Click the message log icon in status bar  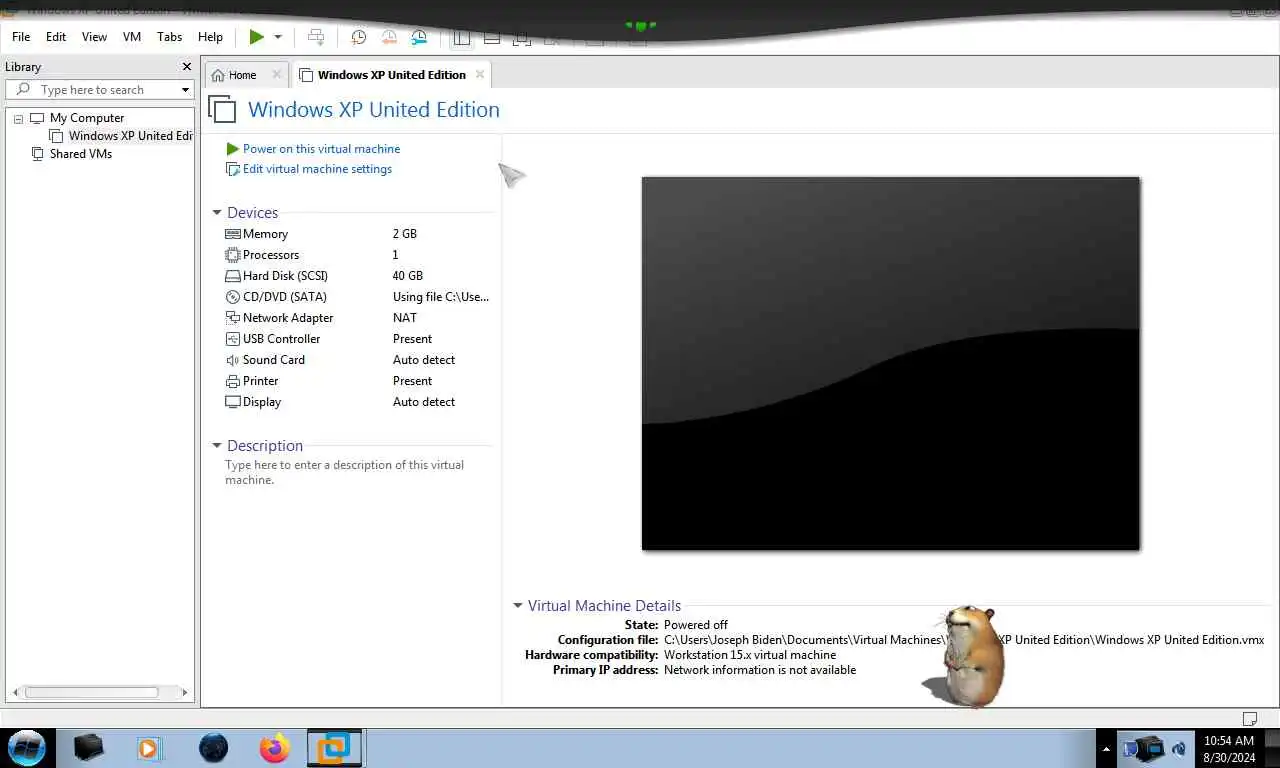click(1249, 718)
